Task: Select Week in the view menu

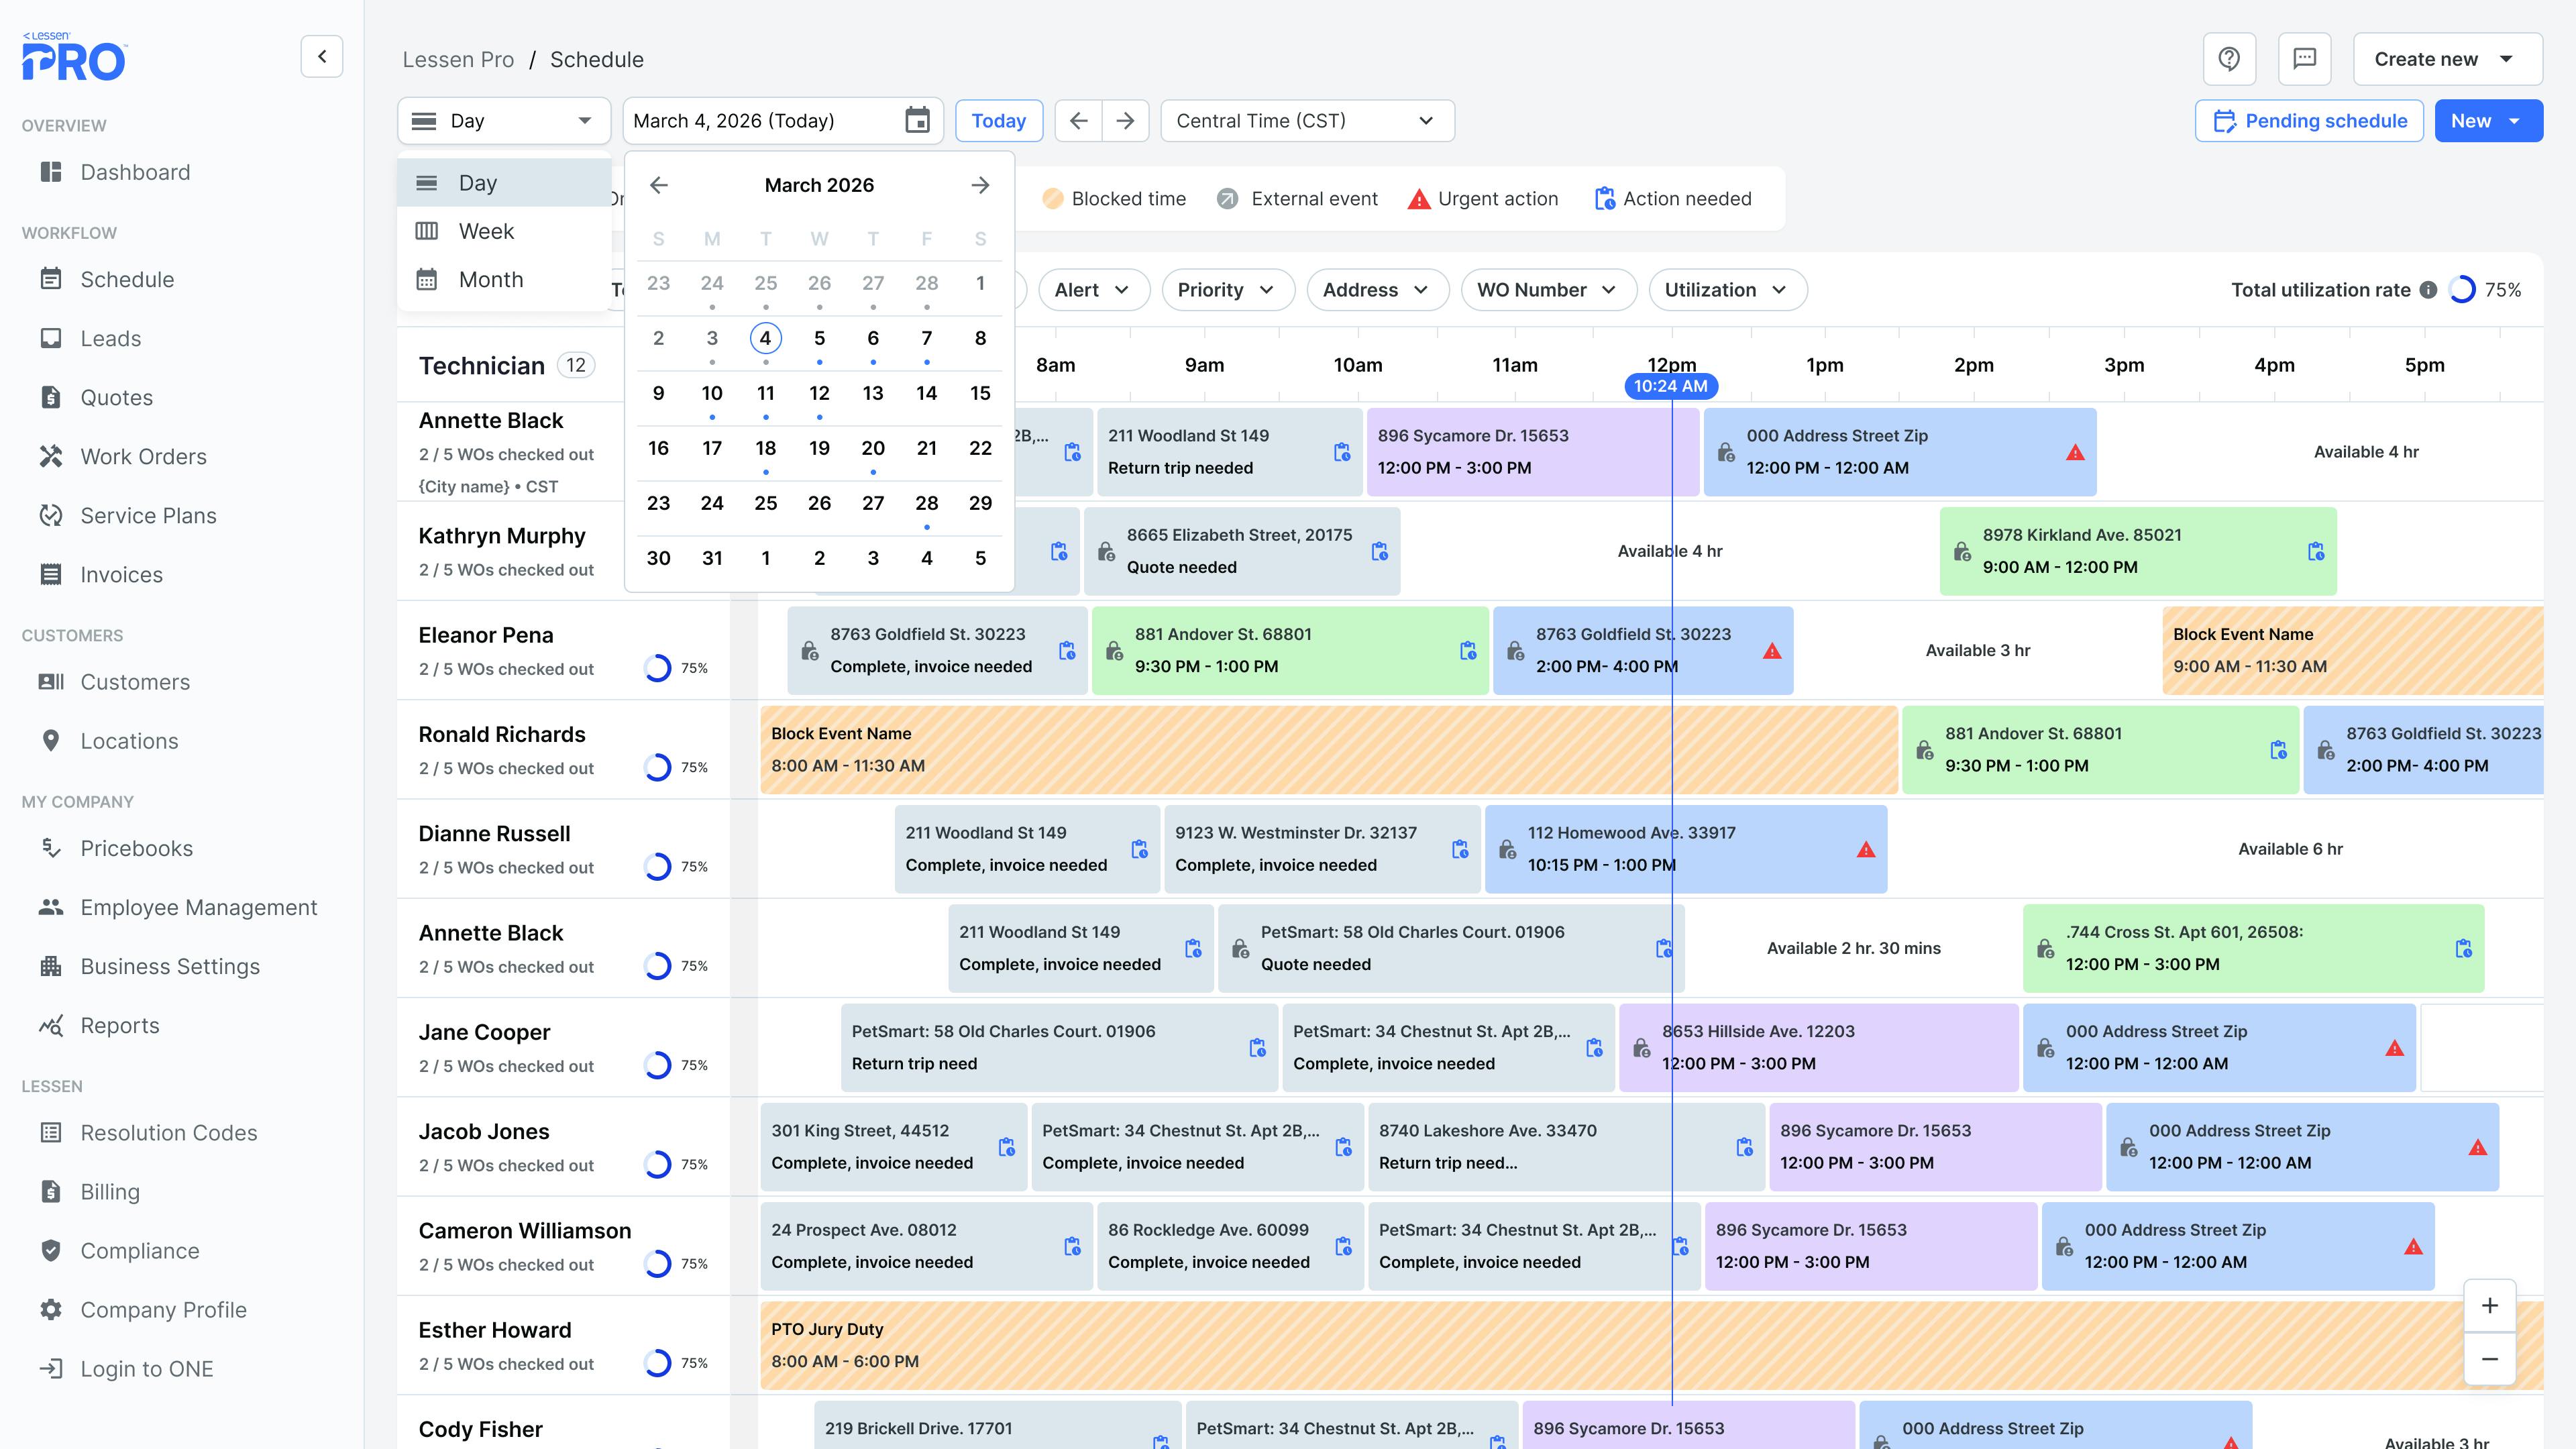Action: [x=504, y=231]
